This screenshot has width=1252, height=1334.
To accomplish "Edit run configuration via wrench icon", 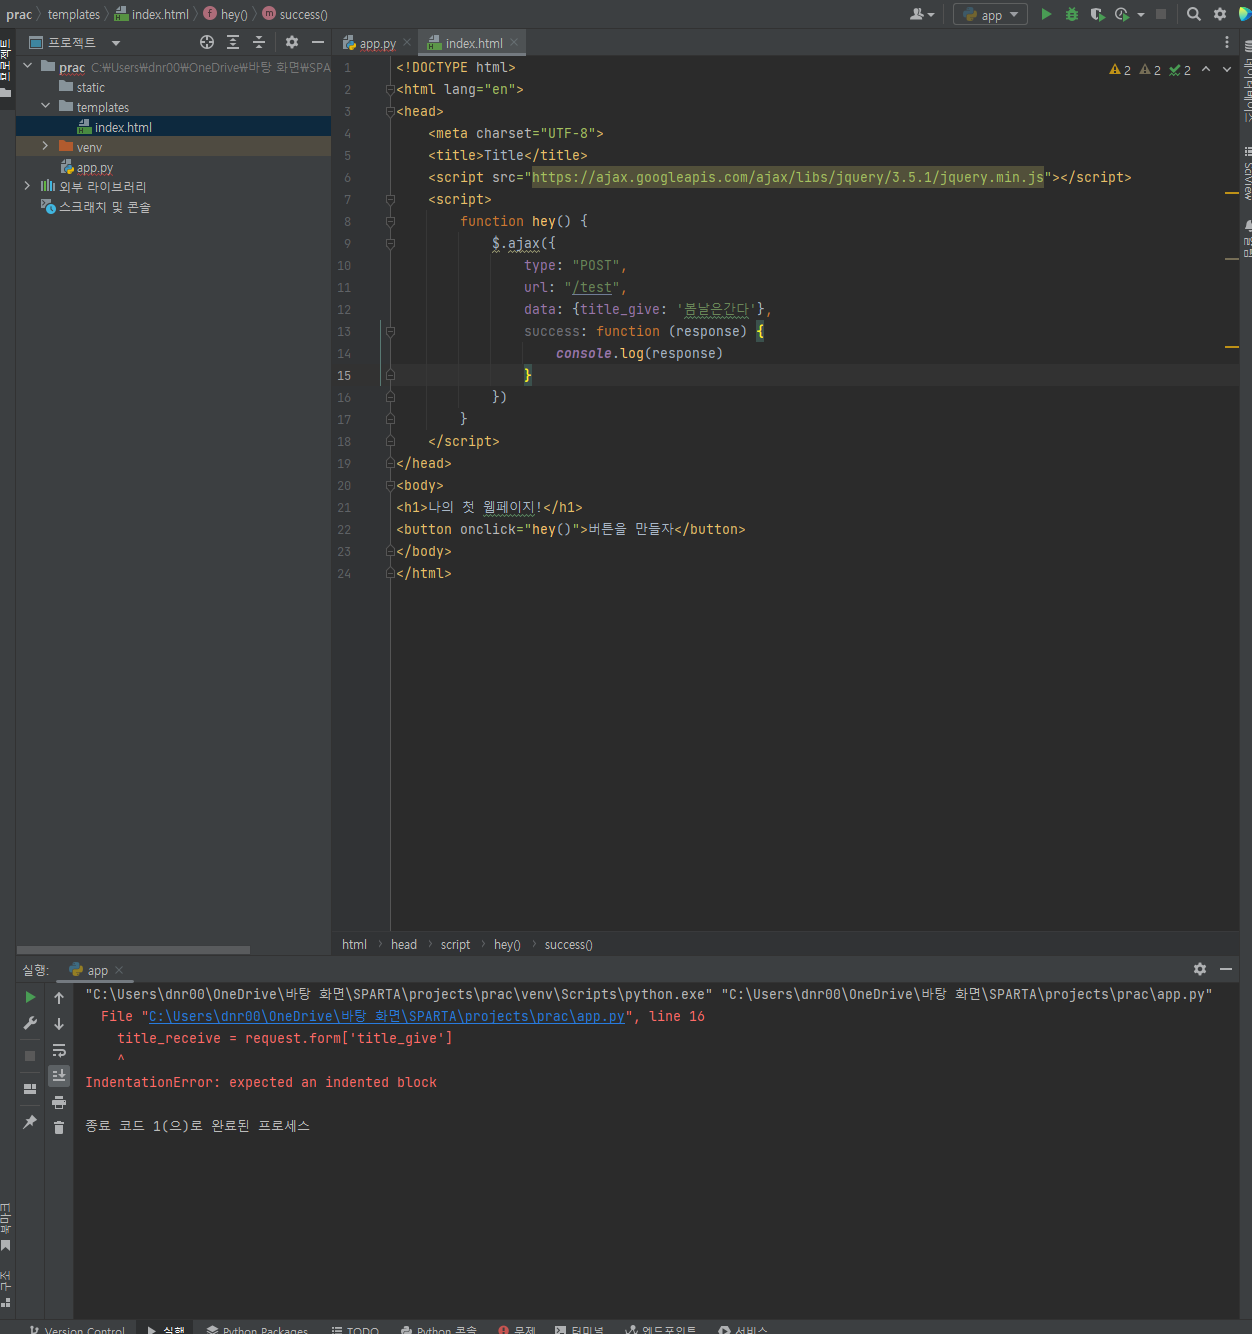I will pyautogui.click(x=30, y=1023).
